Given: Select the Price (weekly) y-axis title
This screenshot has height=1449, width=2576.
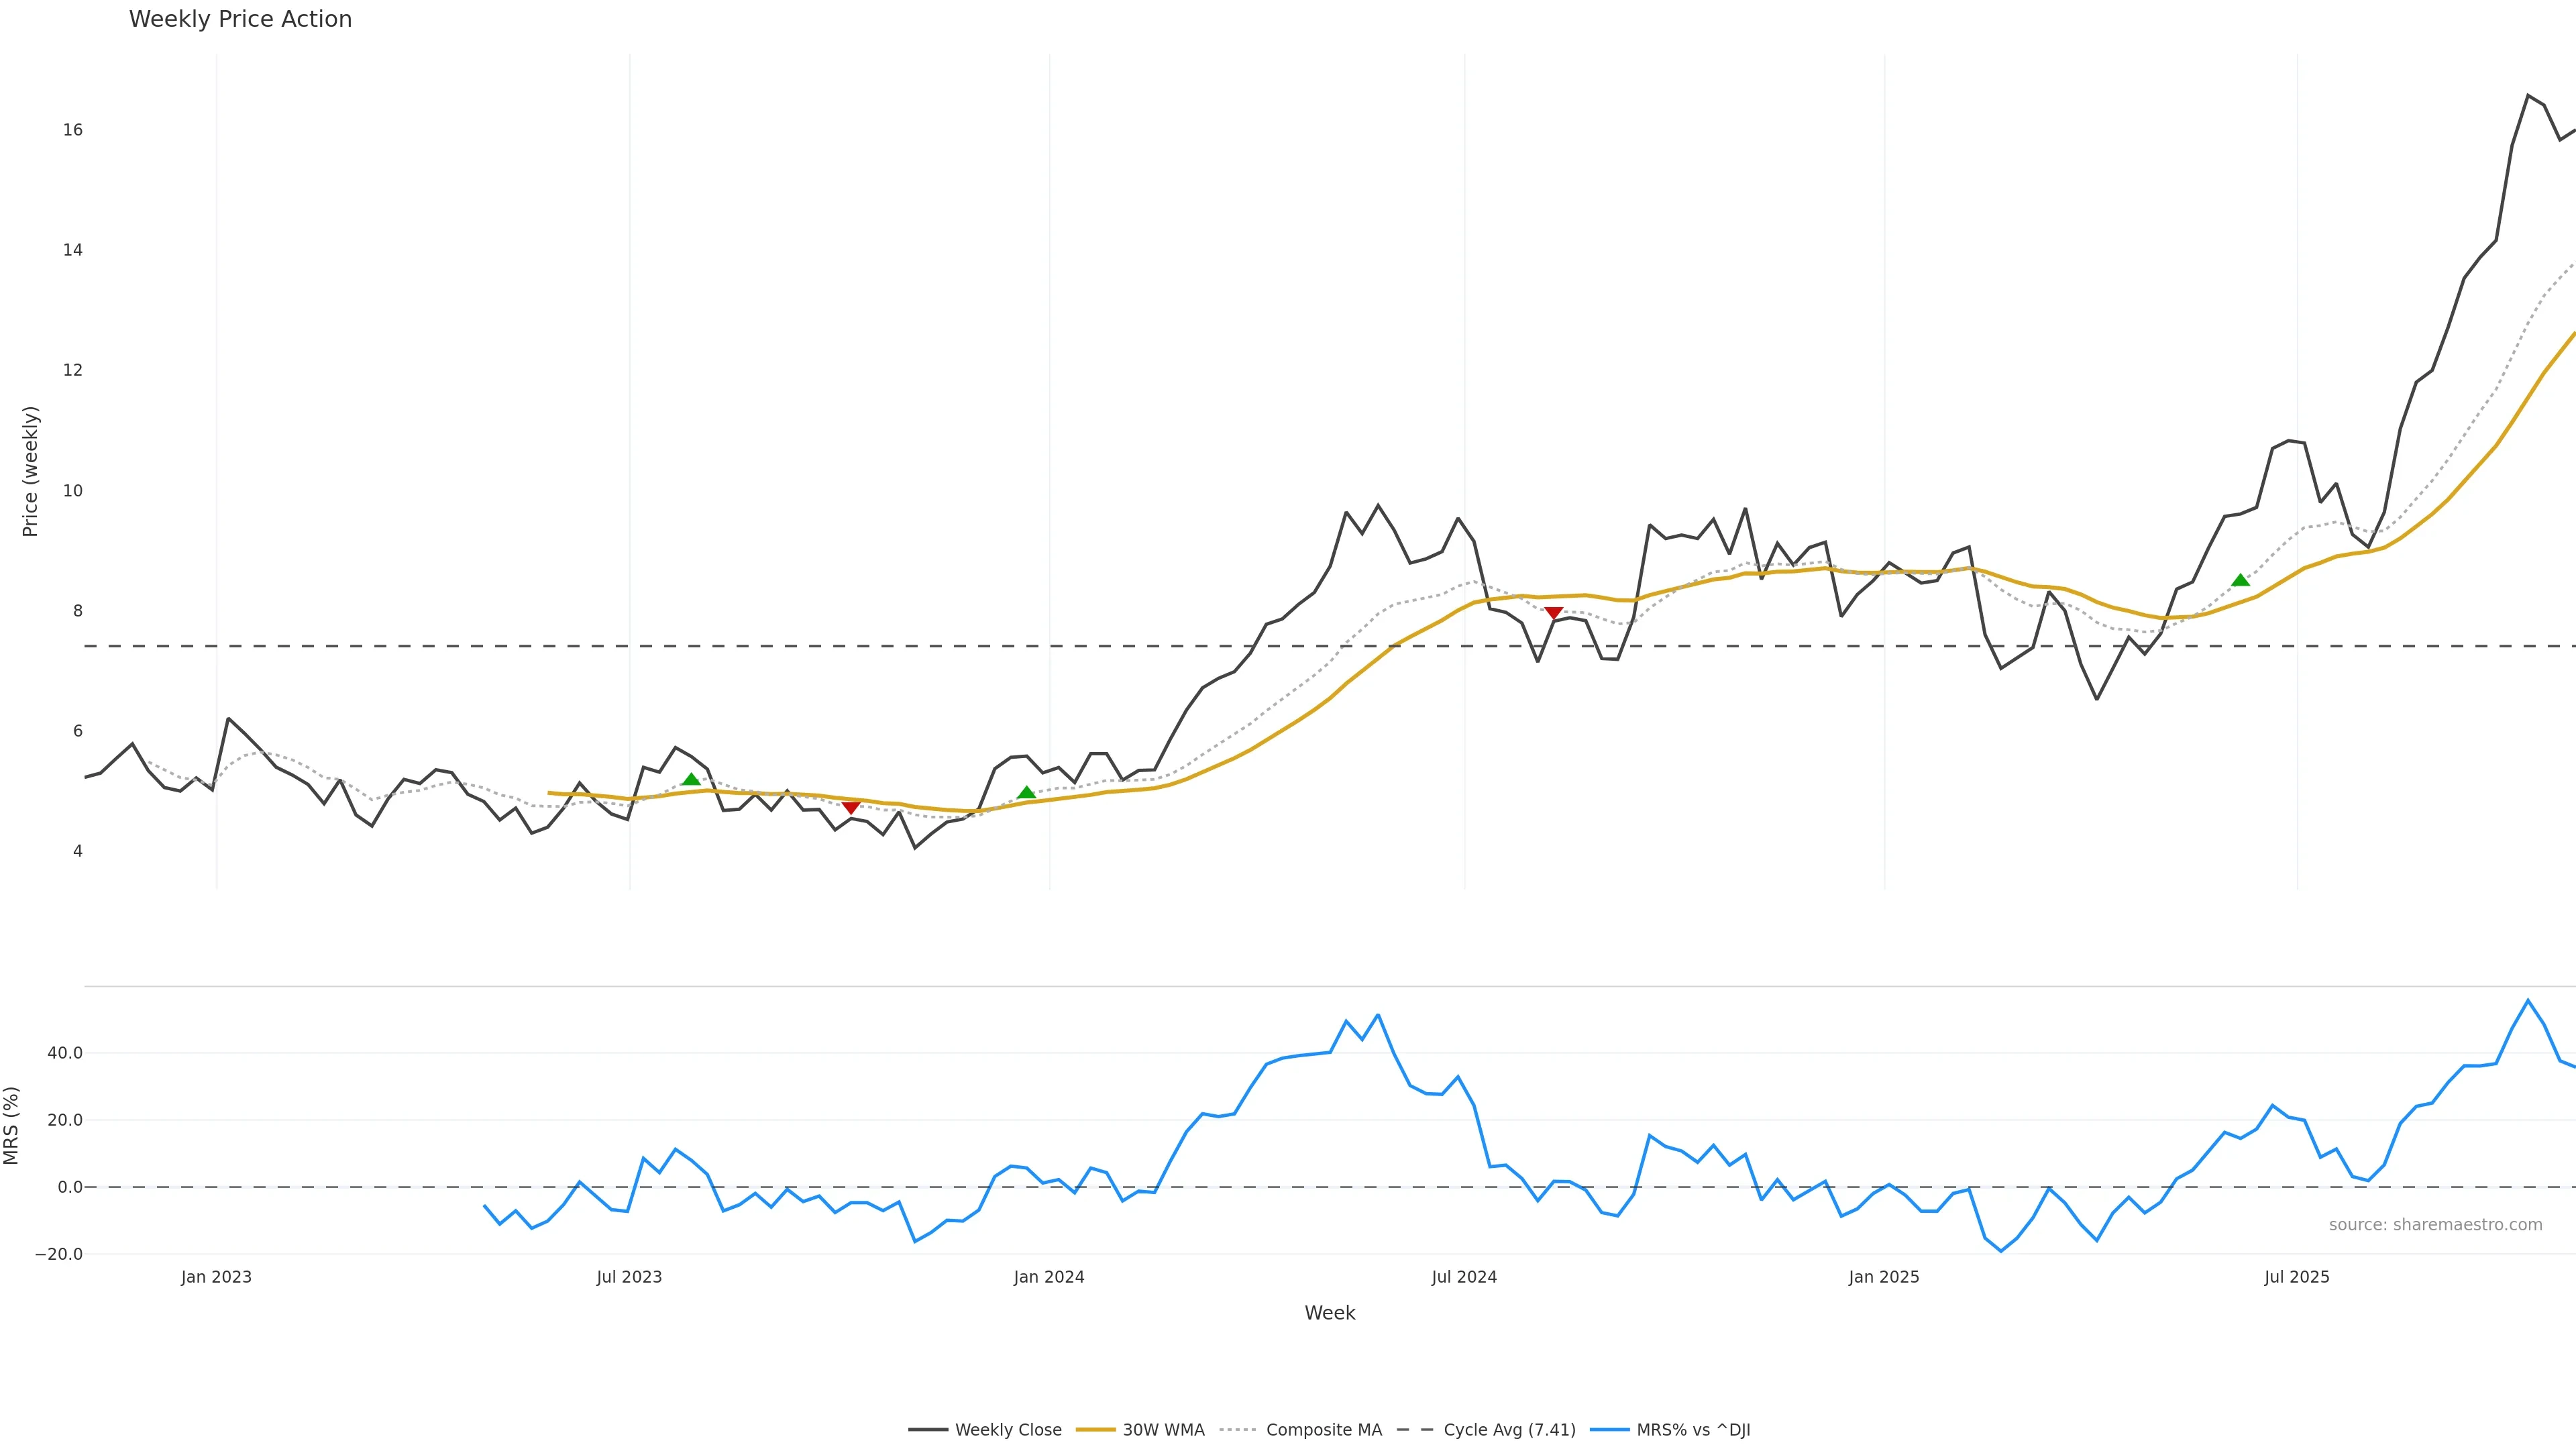Looking at the screenshot, I should coord(30,471).
